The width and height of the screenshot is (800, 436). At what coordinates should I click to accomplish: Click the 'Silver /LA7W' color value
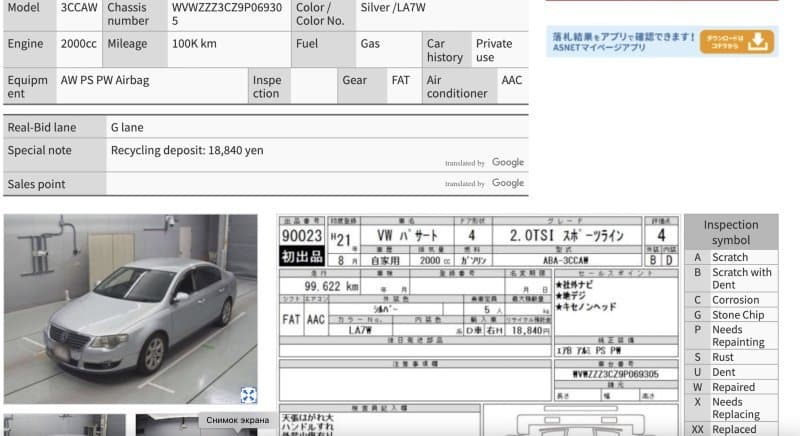pos(393,8)
